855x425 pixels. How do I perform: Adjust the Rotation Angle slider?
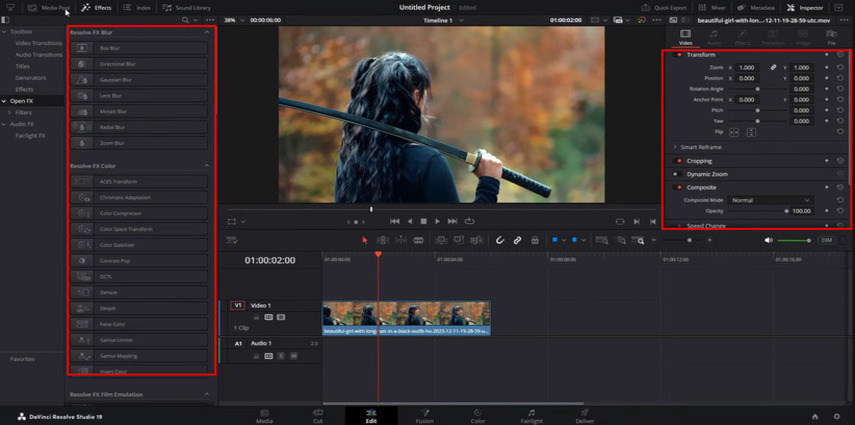click(757, 89)
